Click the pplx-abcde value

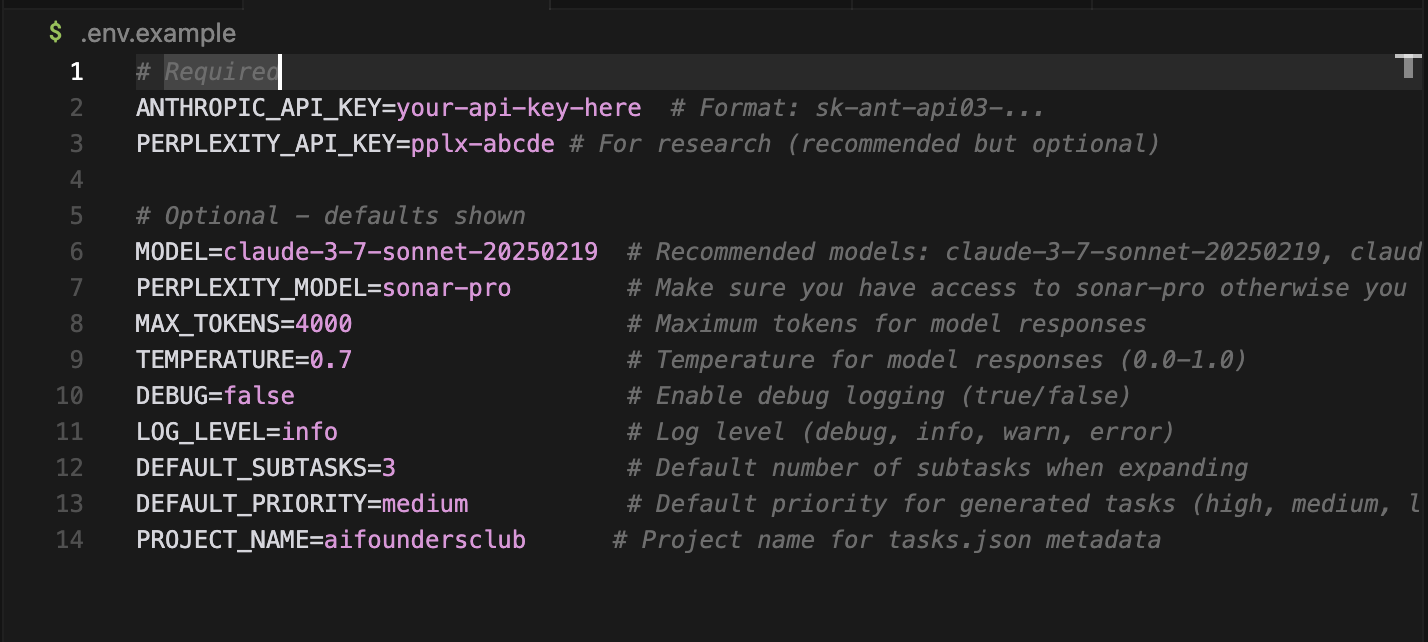point(482,144)
